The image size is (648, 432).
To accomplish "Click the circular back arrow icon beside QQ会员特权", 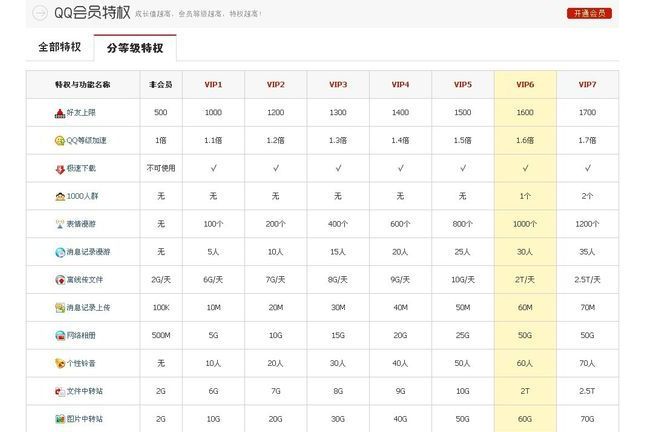I will click(x=40, y=13).
